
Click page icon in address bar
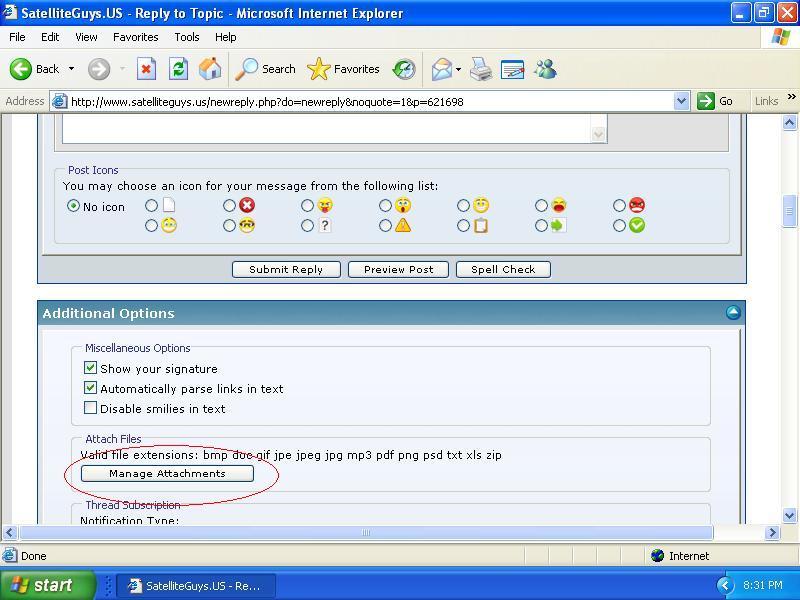60,101
